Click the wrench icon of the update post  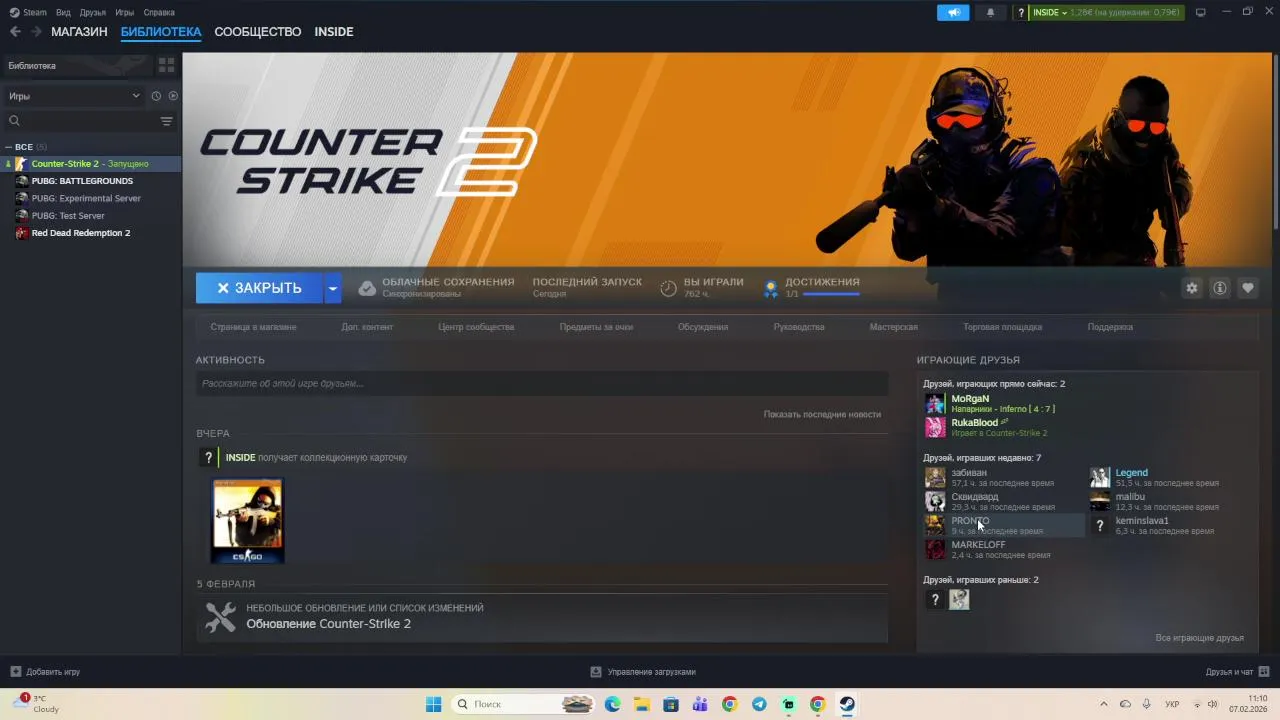220,617
